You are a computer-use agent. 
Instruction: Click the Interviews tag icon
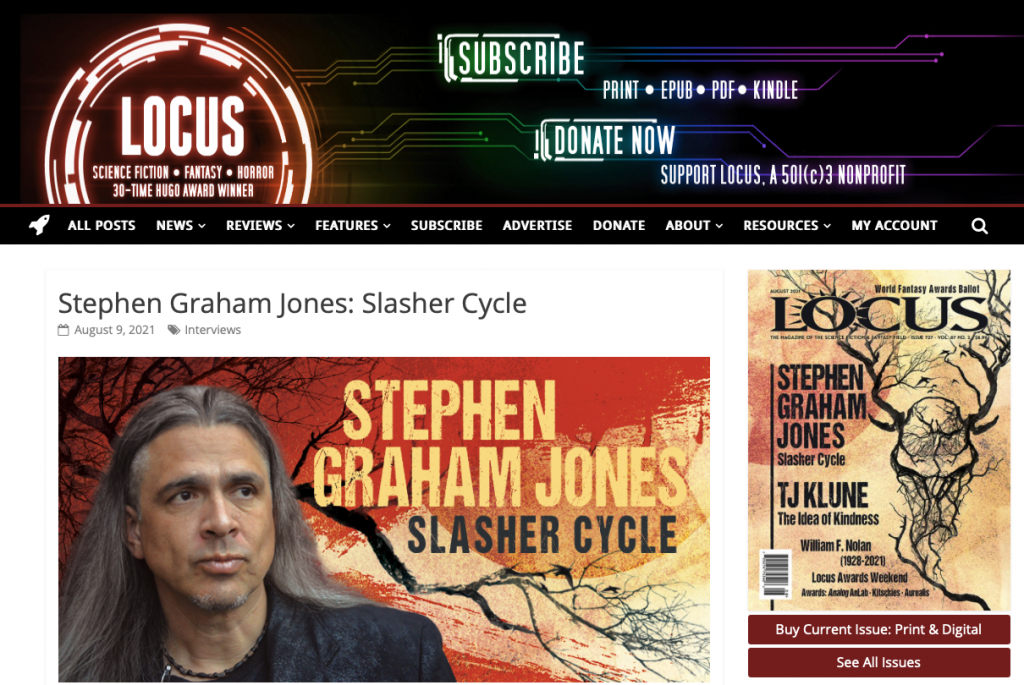174,330
